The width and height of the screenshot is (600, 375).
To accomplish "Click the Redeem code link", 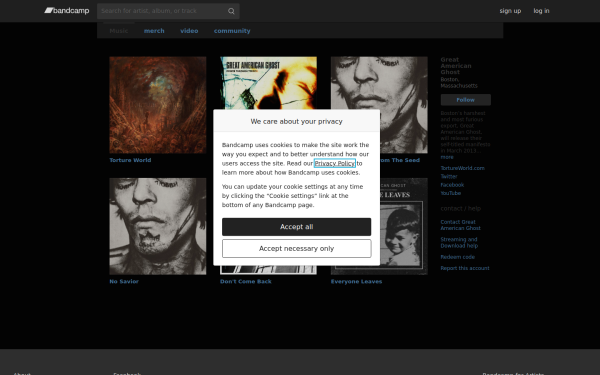I will point(457,257).
